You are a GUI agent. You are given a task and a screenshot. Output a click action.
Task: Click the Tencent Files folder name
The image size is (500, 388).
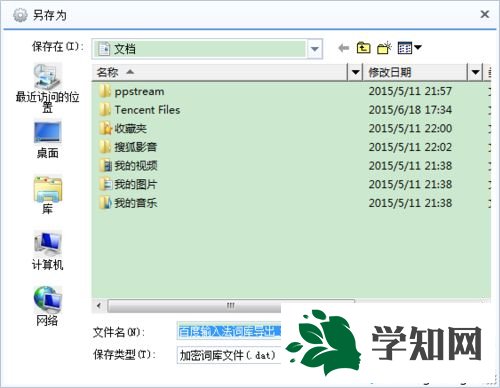pyautogui.click(x=147, y=110)
